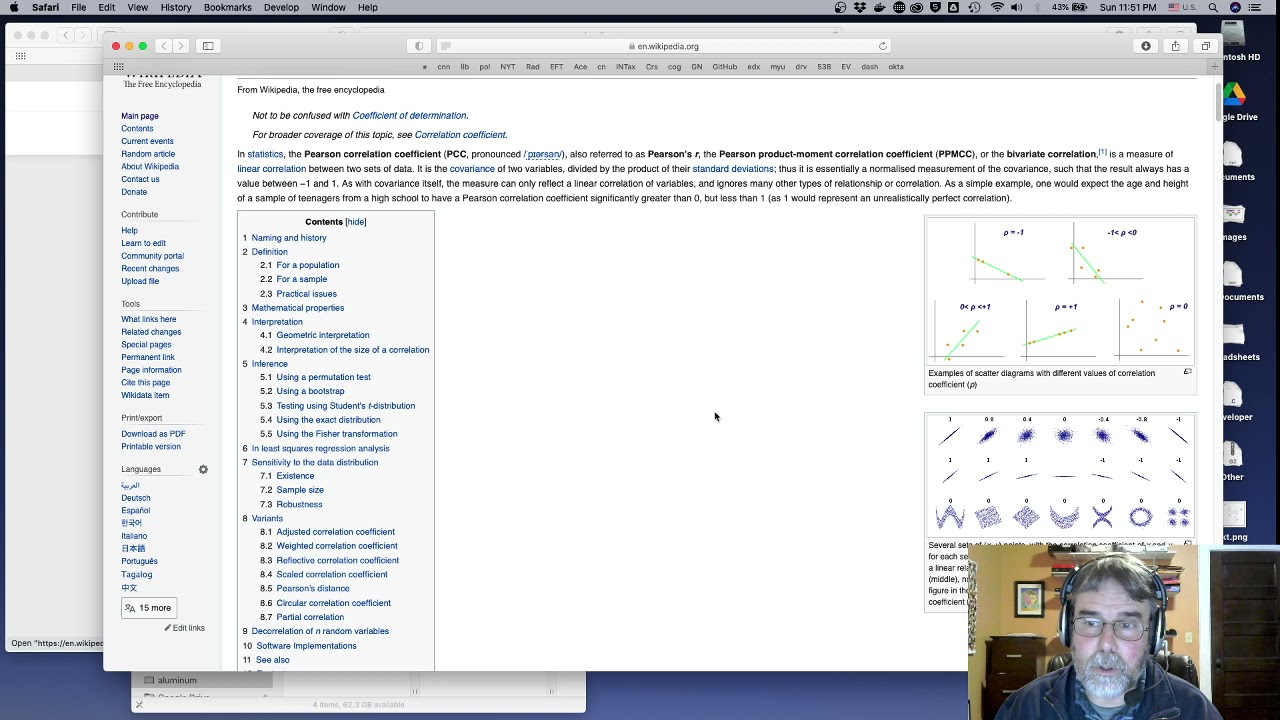This screenshot has width=1280, height=720.
Task: Open Time Machine status in the menu bar
Action: click(975, 8)
